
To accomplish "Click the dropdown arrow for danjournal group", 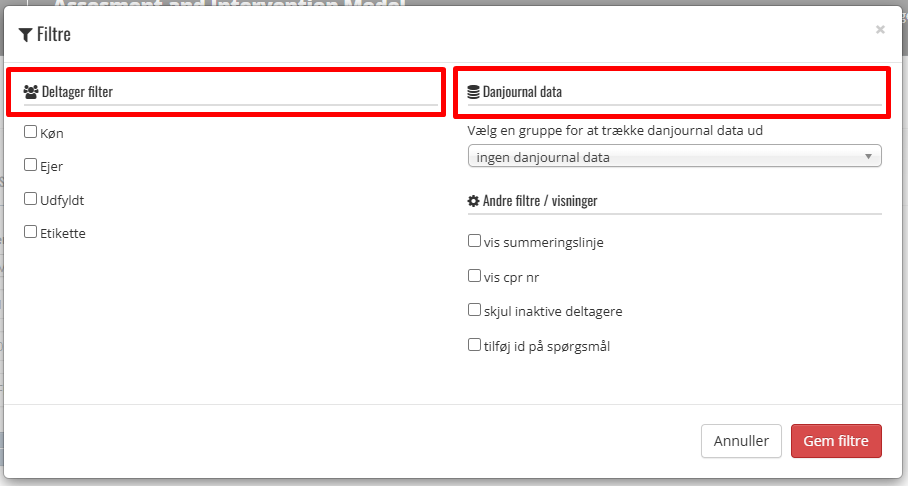I will click(869, 157).
